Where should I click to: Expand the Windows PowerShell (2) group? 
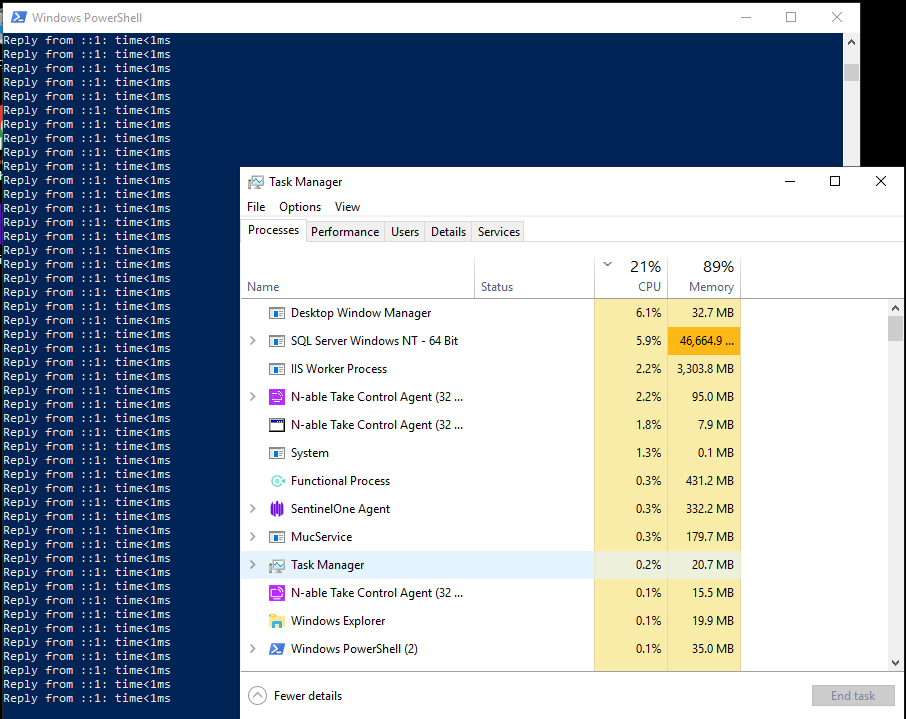253,649
